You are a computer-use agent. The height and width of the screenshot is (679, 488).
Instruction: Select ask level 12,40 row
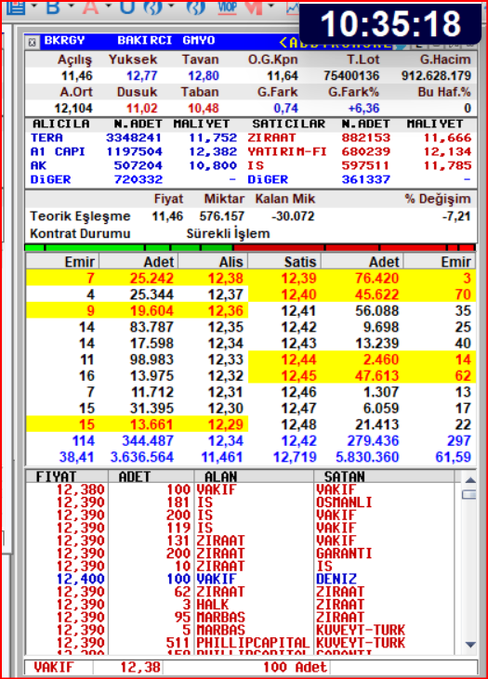tap(362, 295)
